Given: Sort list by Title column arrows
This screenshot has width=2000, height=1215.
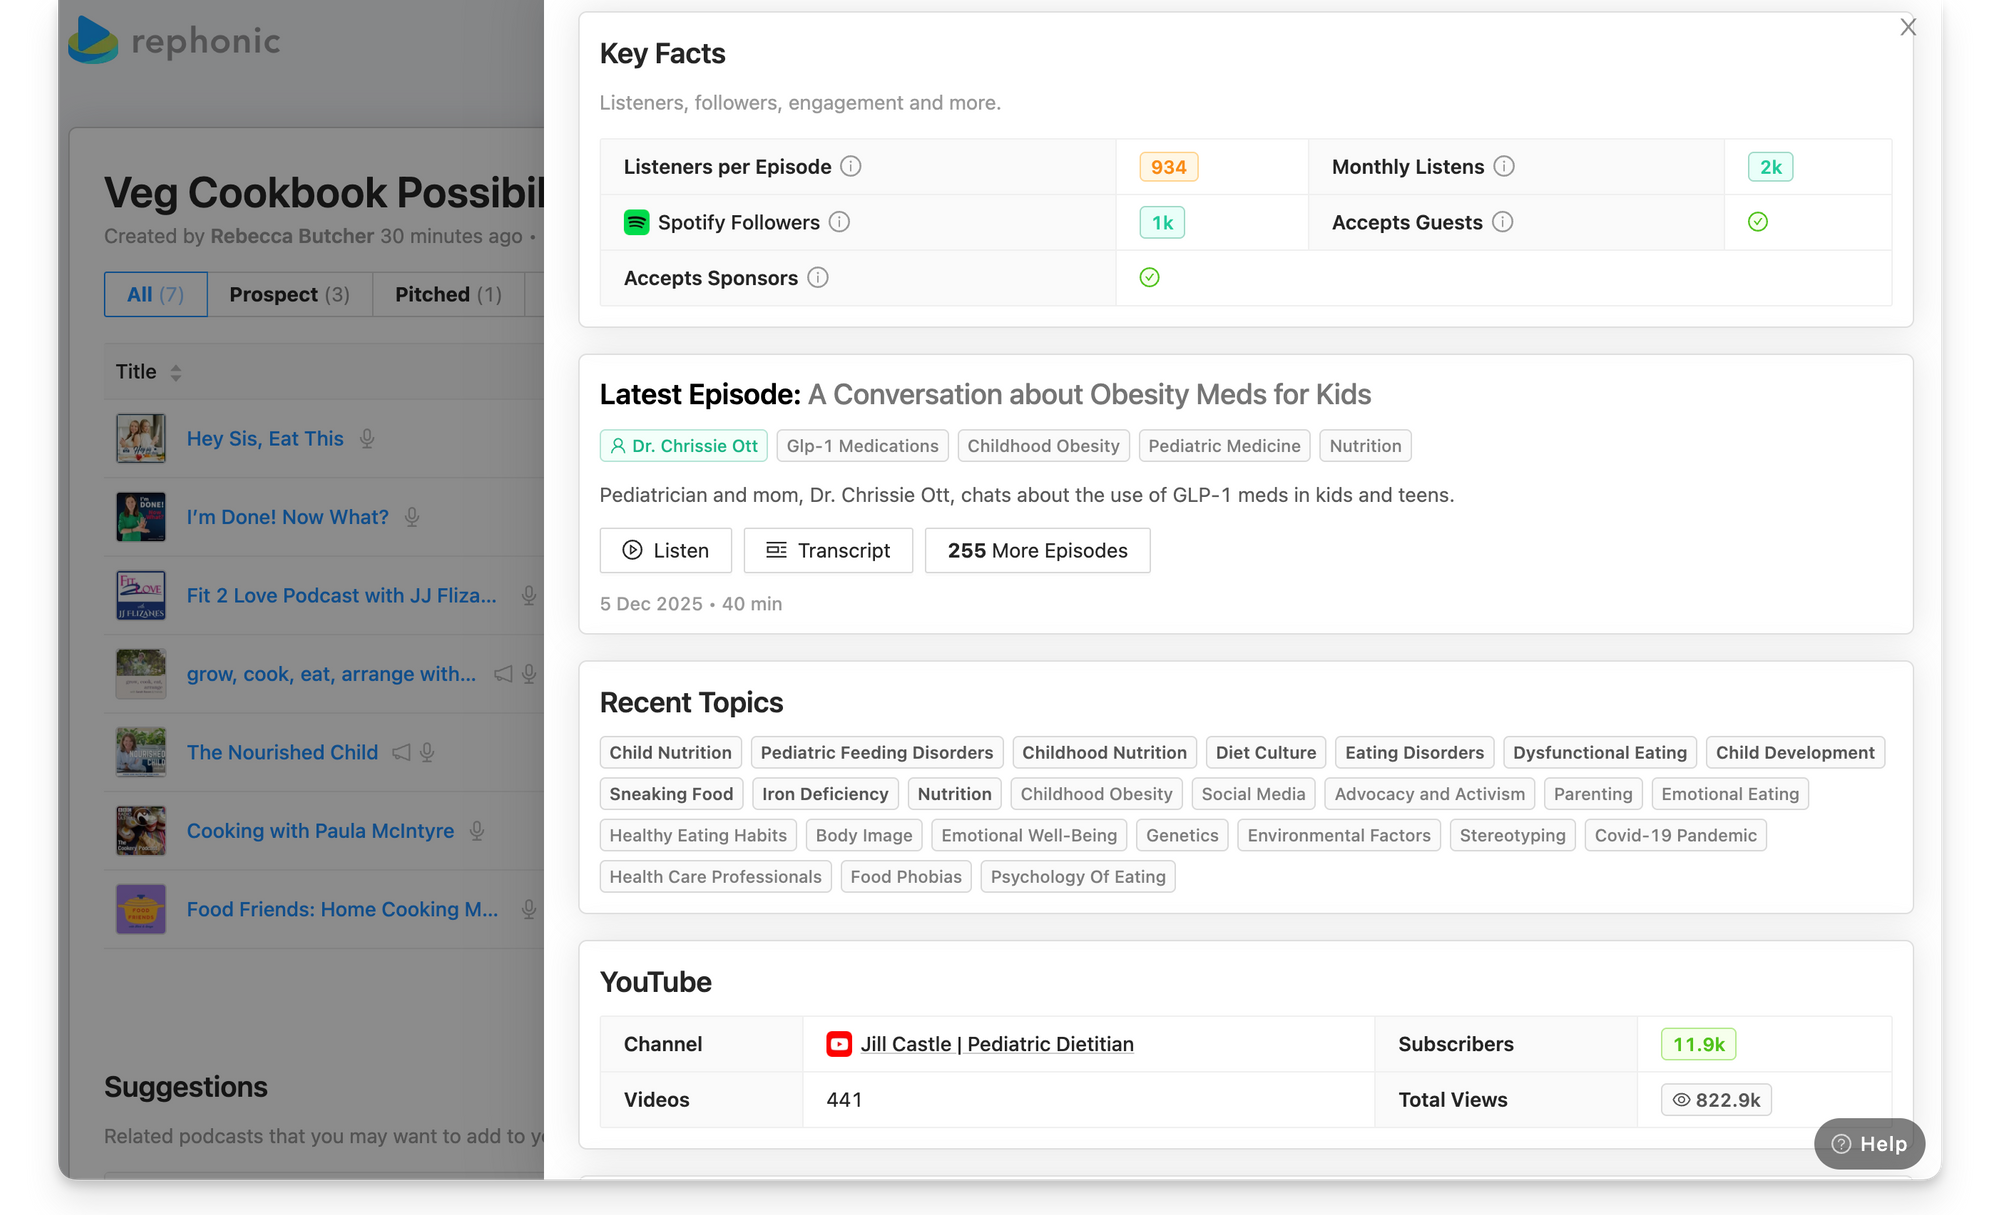Looking at the screenshot, I should pyautogui.click(x=176, y=372).
